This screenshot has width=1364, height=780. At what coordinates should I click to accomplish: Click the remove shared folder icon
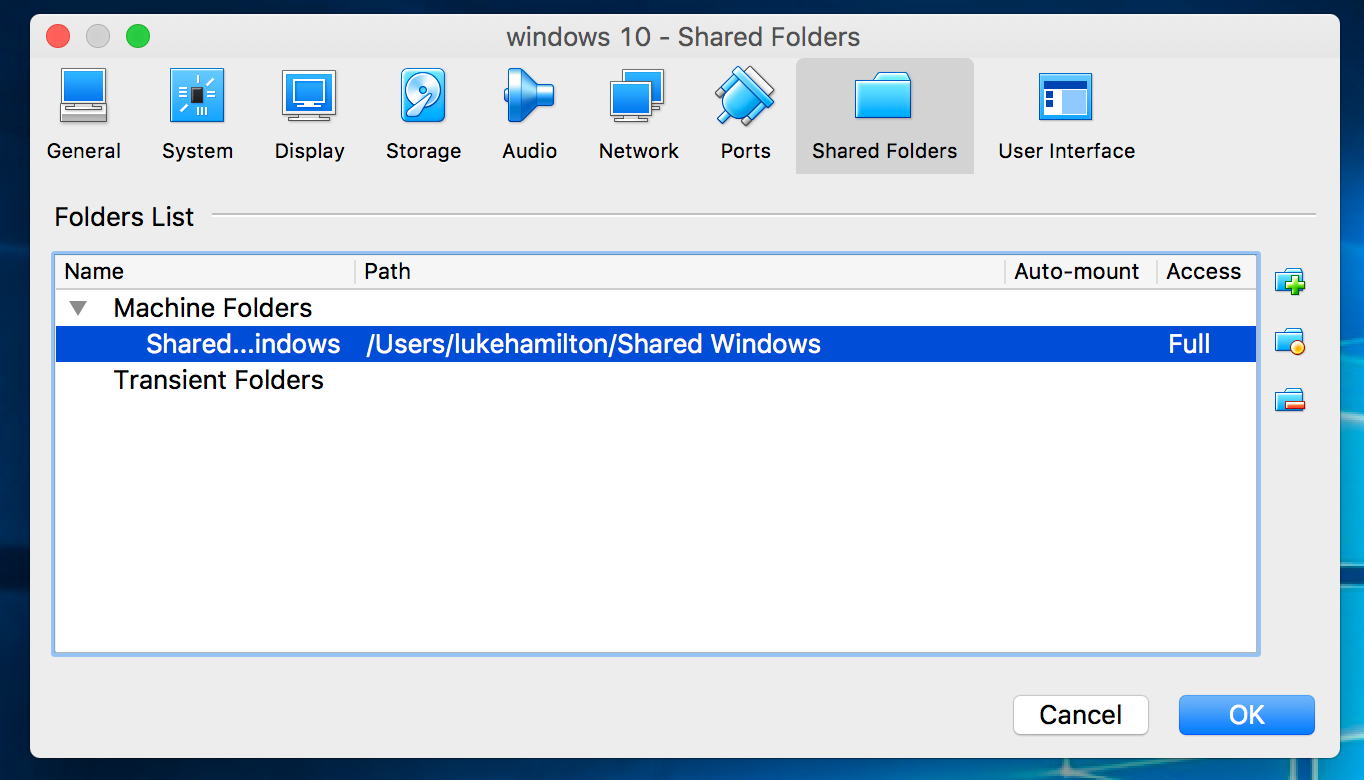[x=1290, y=401]
